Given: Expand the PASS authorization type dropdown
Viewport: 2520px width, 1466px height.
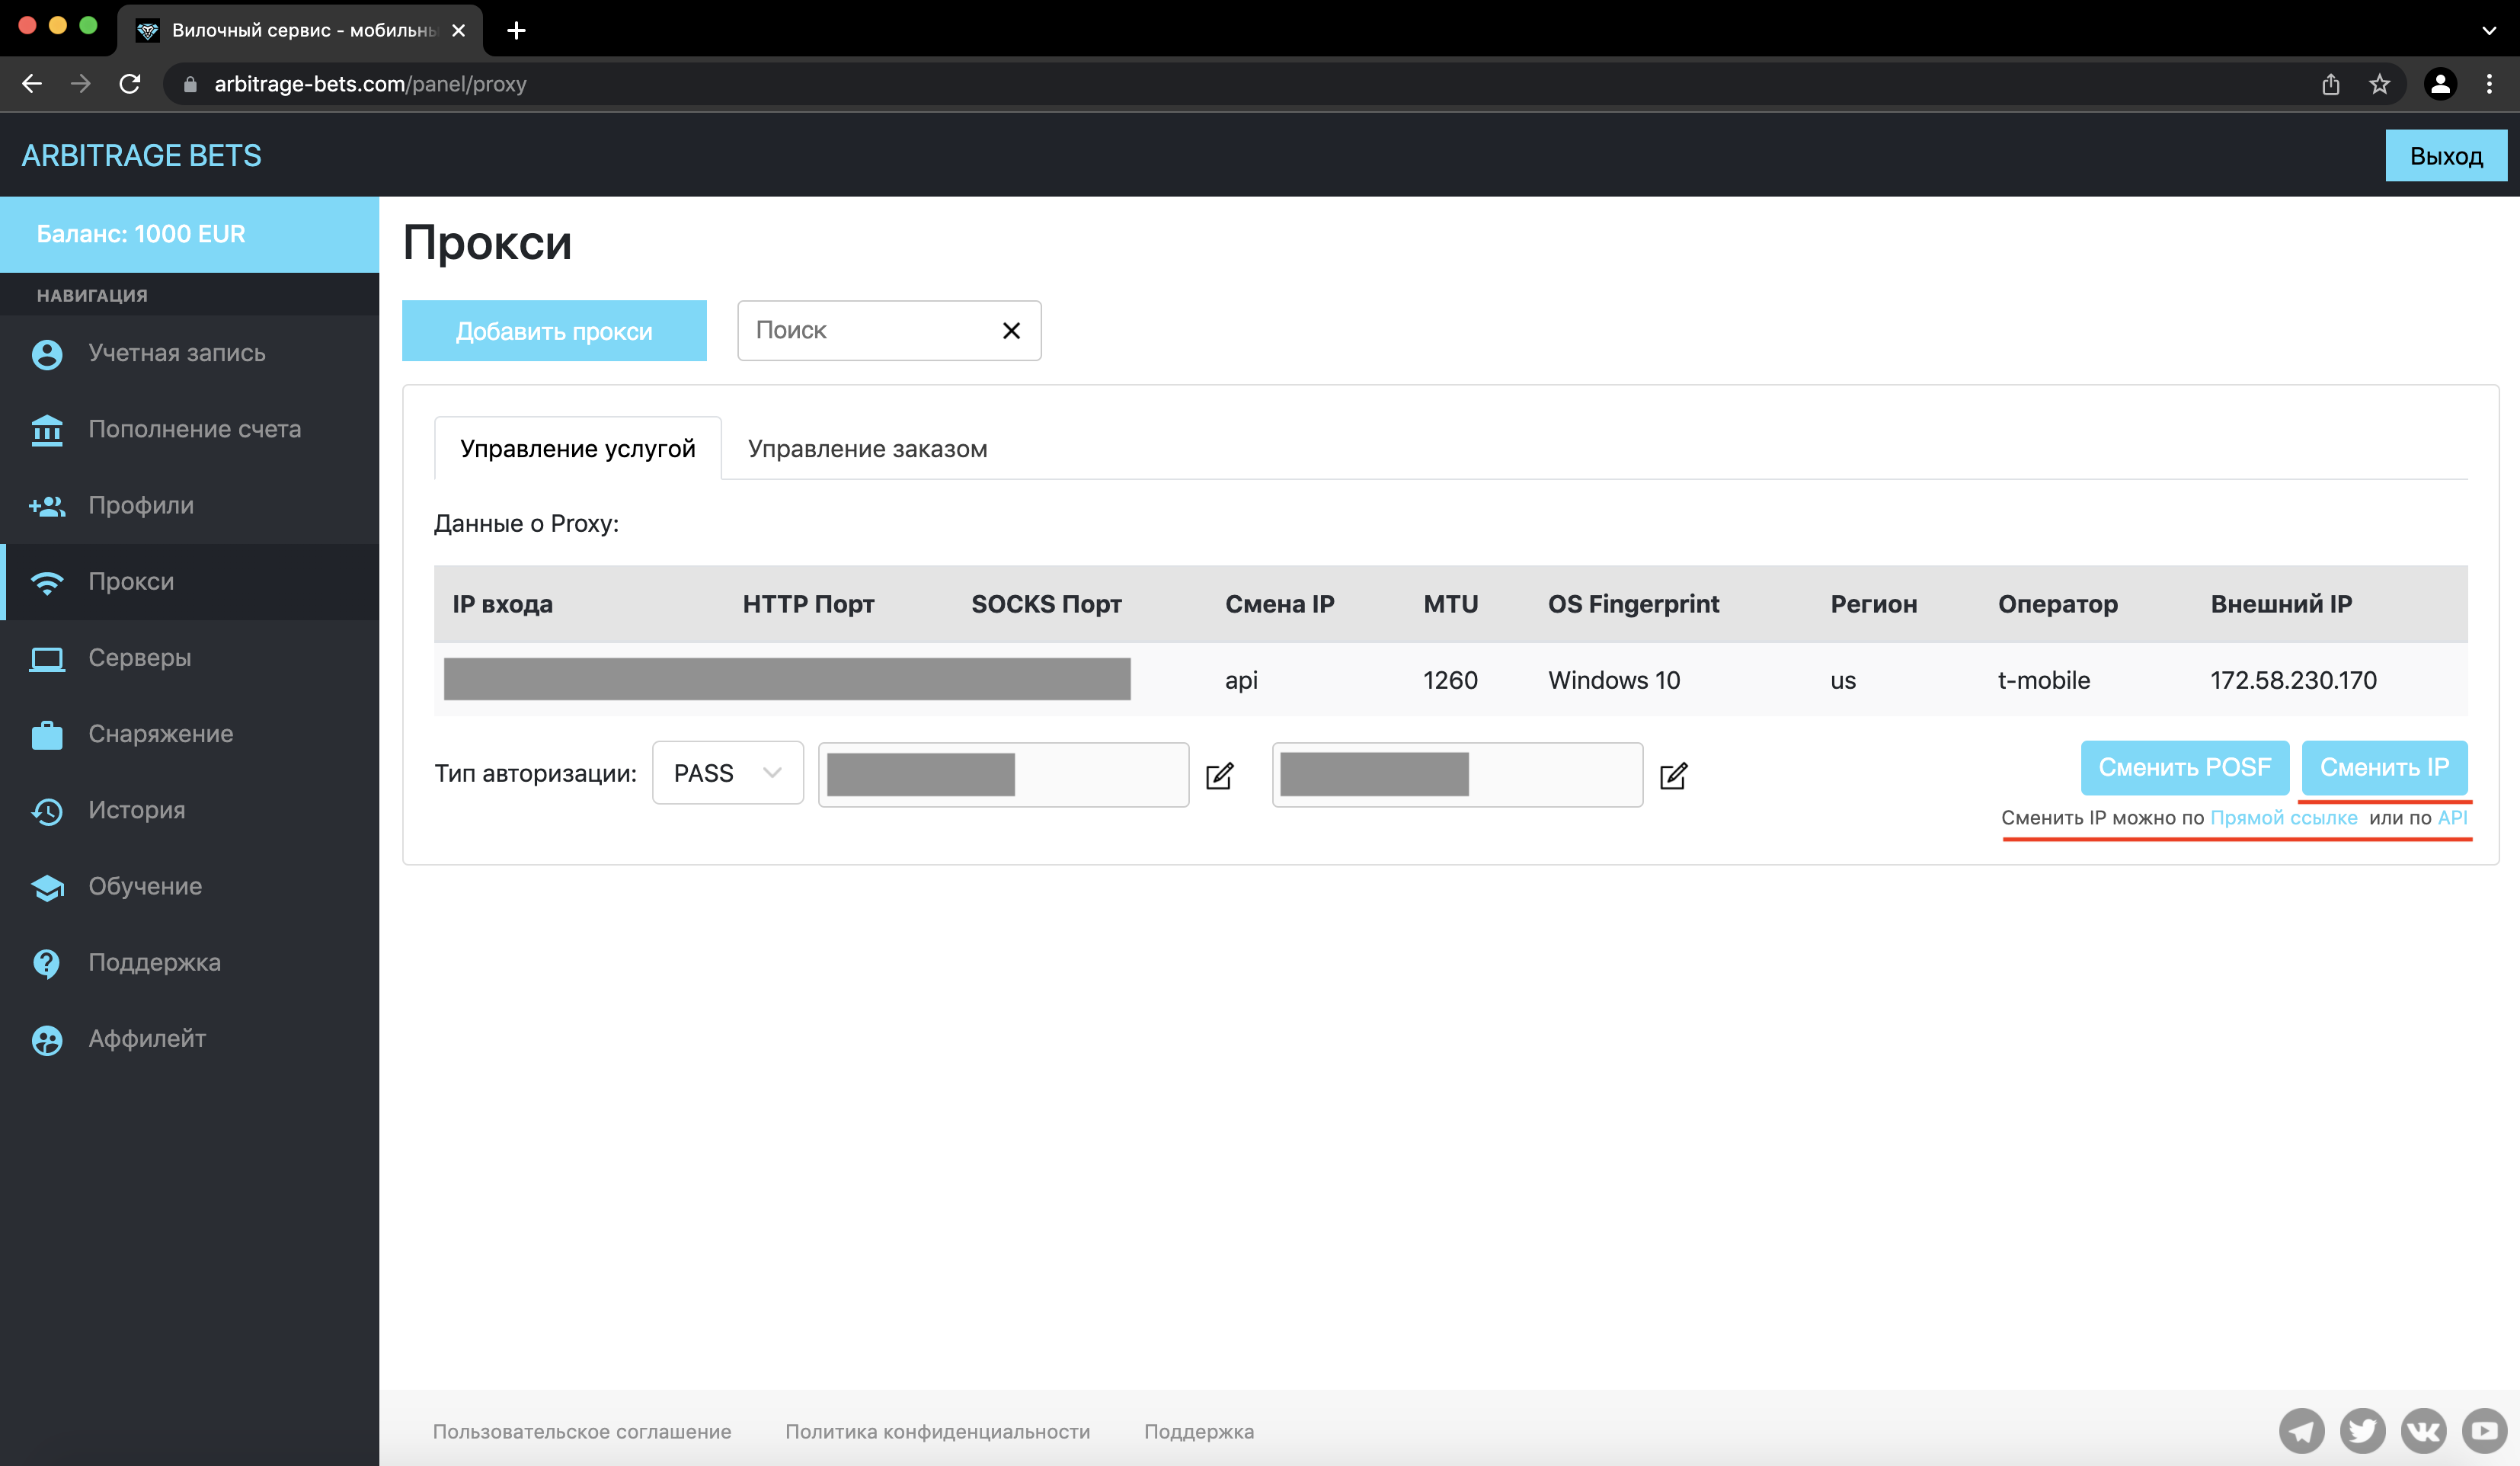Looking at the screenshot, I should coord(727,772).
